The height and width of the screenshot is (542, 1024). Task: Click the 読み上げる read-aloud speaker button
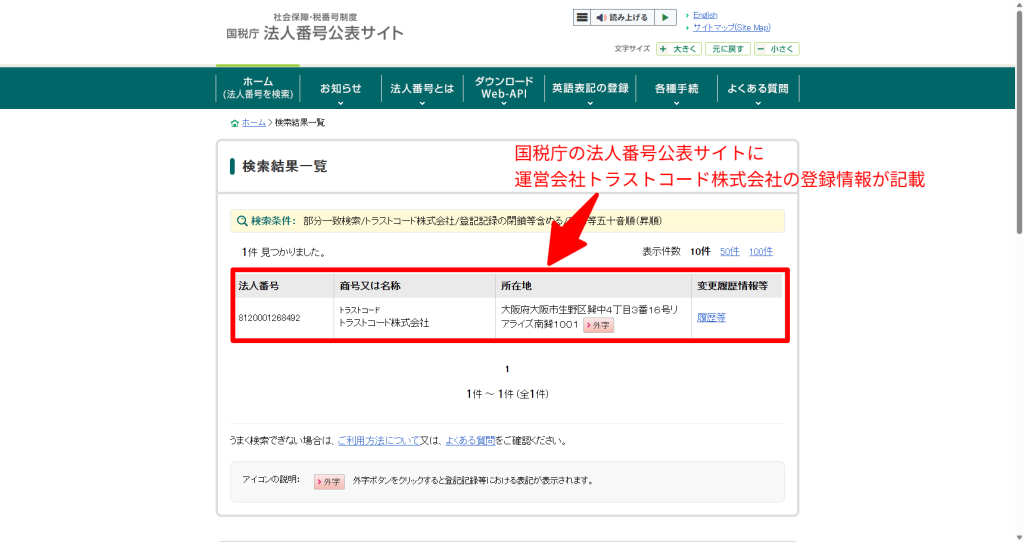(x=622, y=18)
